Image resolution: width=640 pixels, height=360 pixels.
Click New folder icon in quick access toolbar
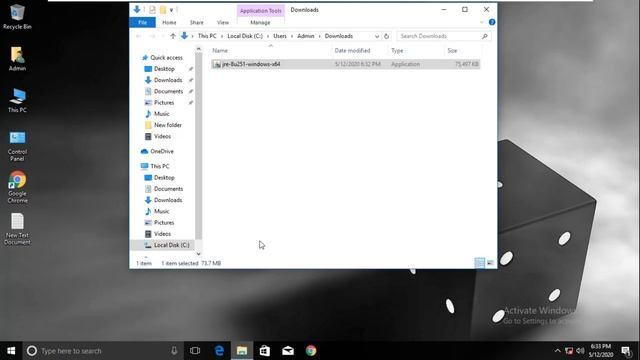point(162,10)
